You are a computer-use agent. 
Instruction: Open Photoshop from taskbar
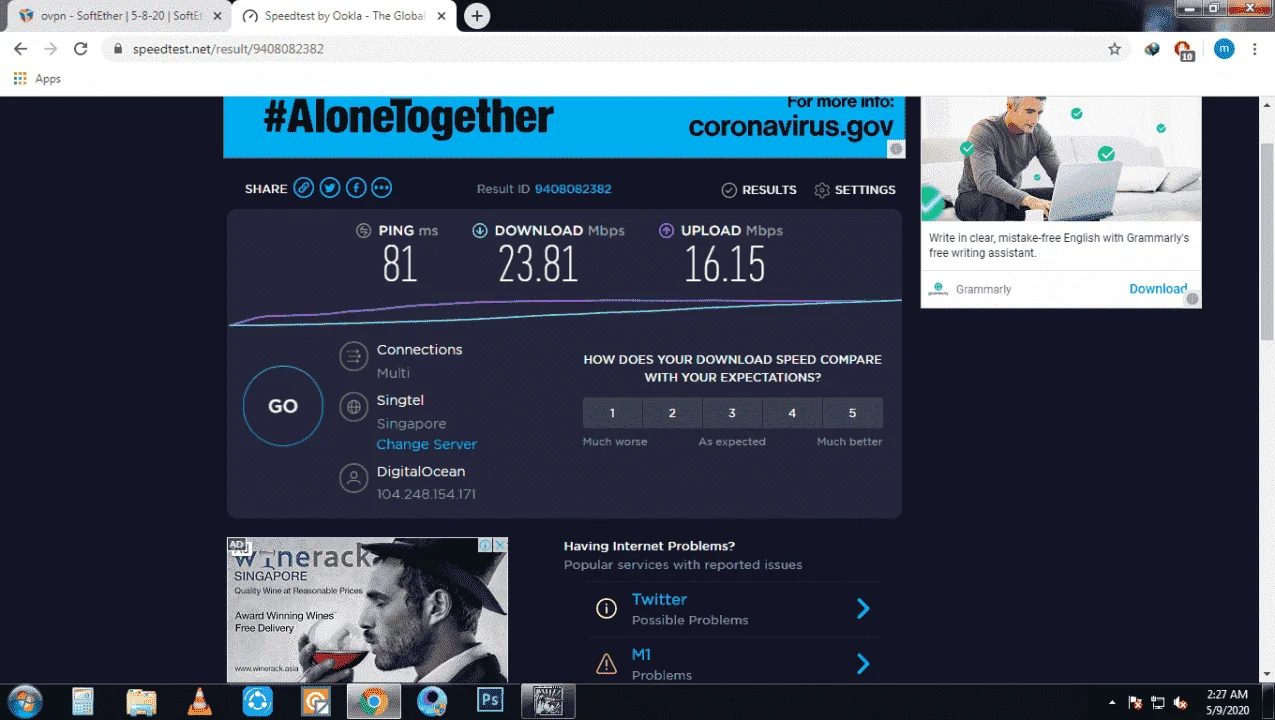(490, 701)
